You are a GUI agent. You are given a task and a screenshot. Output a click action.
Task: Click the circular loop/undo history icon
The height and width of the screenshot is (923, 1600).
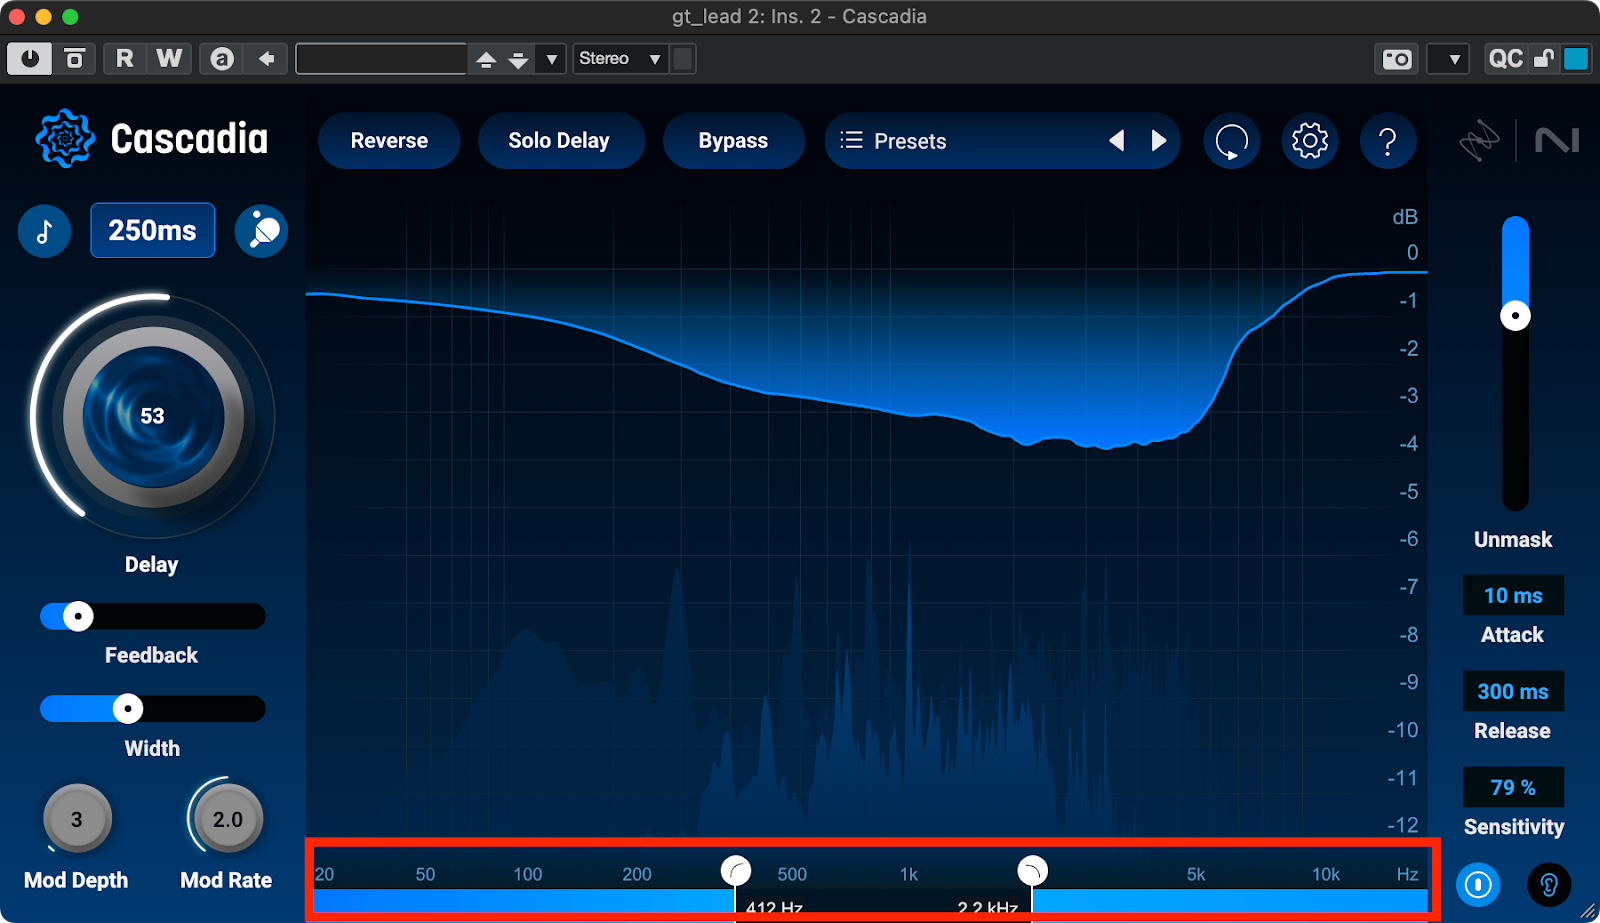[x=1231, y=141]
